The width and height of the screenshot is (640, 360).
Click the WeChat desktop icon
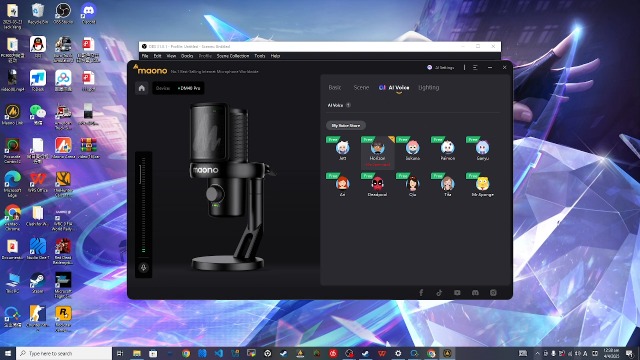pyautogui.click(x=38, y=114)
